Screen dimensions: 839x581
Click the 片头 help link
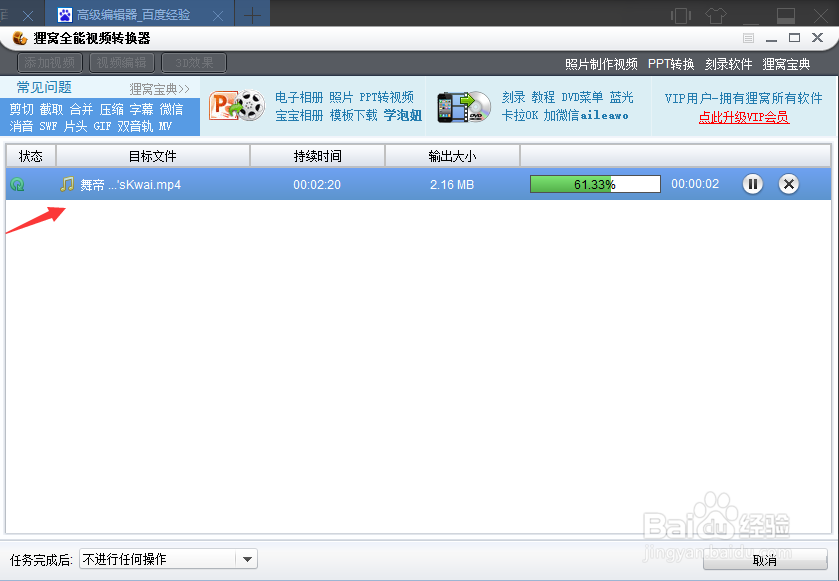[x=75, y=126]
